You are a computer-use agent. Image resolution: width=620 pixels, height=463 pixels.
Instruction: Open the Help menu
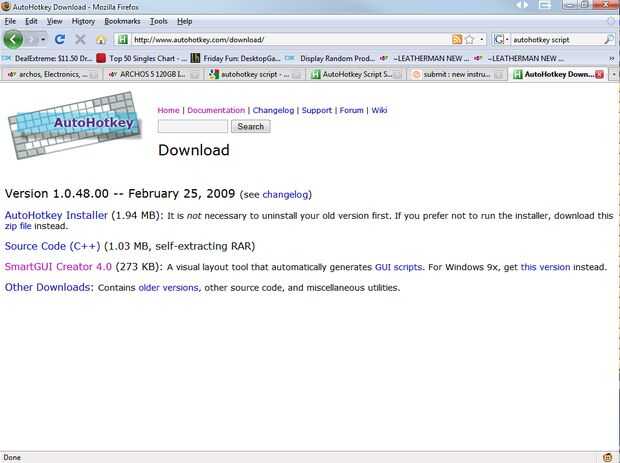[184, 21]
